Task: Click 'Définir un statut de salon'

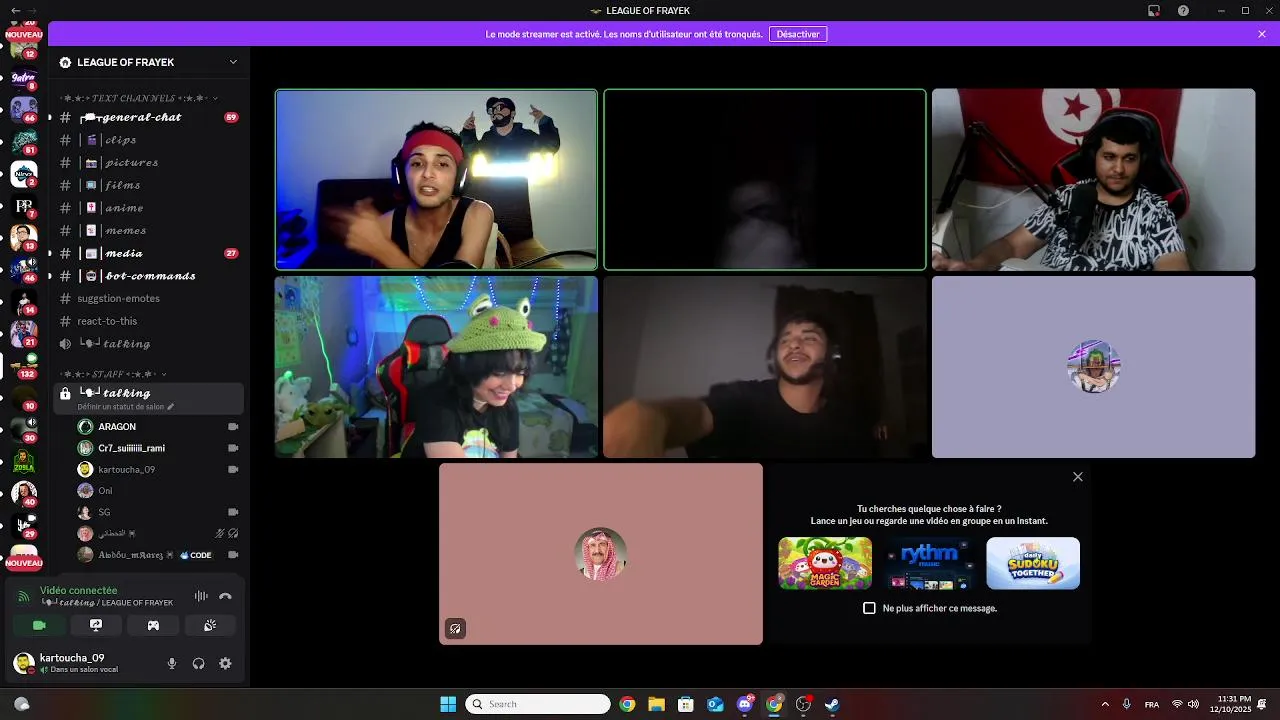Action: click(125, 407)
